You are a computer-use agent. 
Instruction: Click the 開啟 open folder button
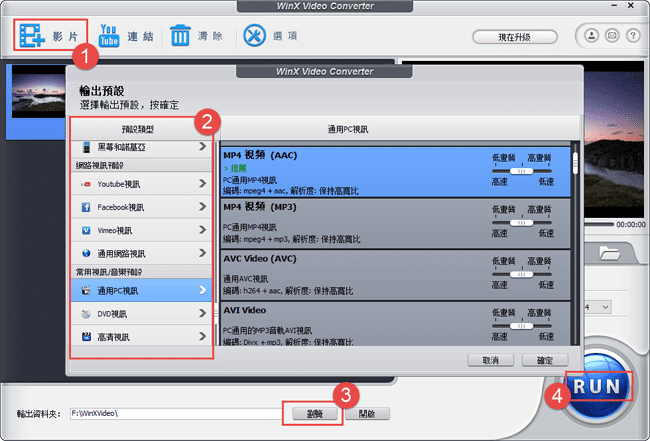click(367, 413)
